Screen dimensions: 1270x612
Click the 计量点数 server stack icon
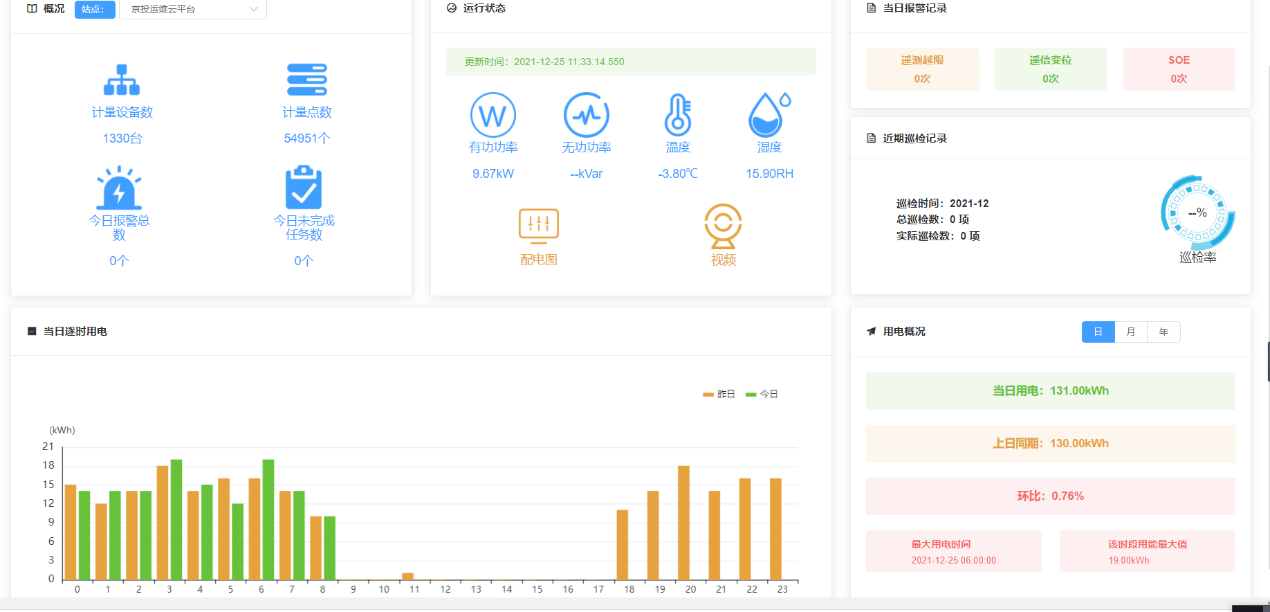click(306, 80)
